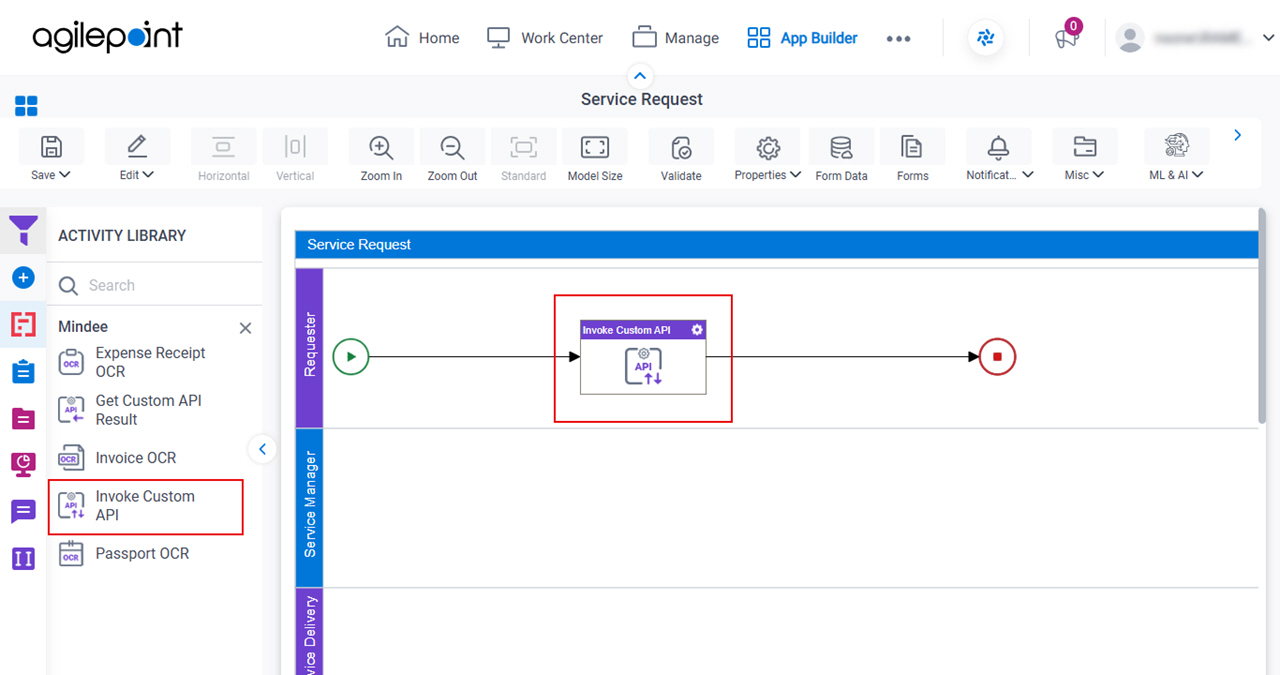Image resolution: width=1280 pixels, height=675 pixels.
Task: Click the red end event node
Action: tap(997, 357)
